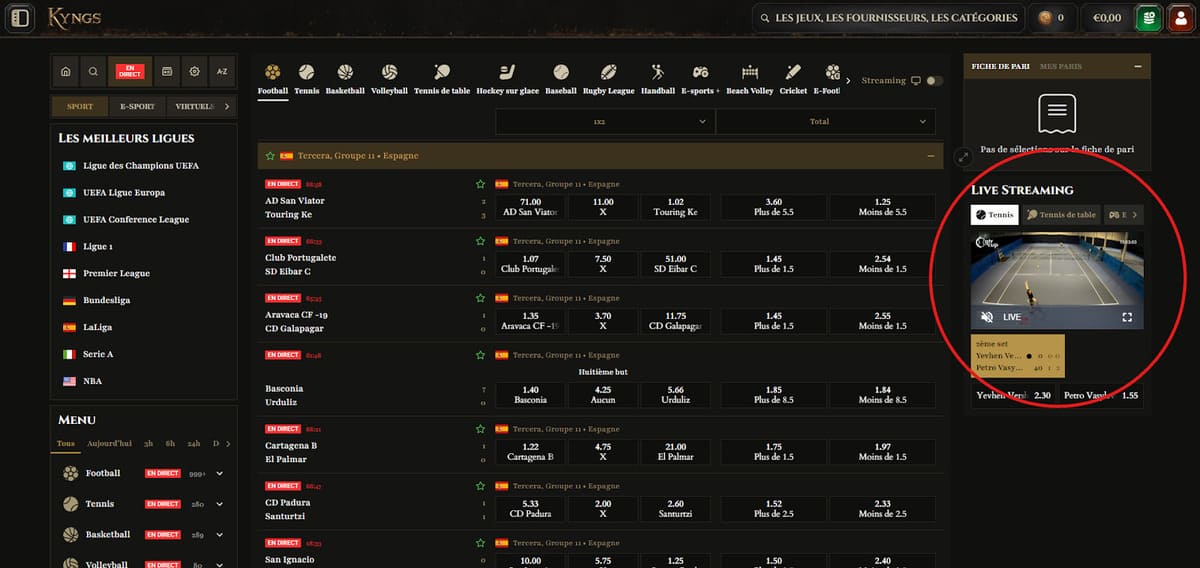
Task: Open the Total market dropdown
Action: 825,121
